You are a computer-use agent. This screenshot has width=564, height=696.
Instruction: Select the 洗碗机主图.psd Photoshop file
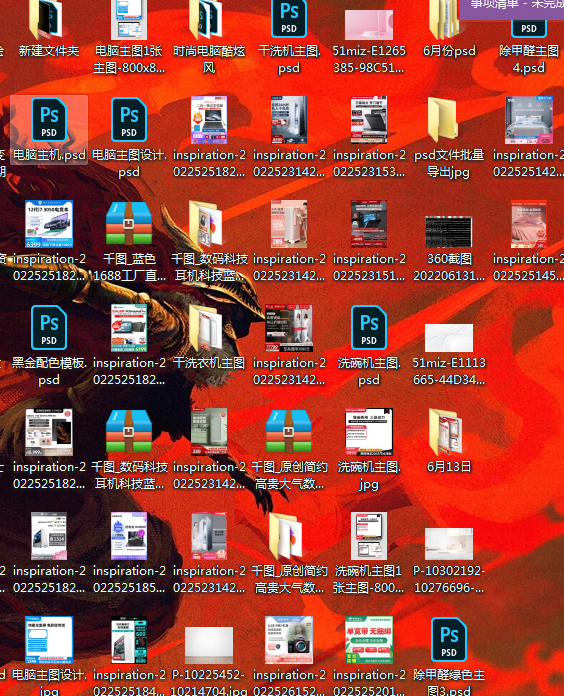(368, 328)
